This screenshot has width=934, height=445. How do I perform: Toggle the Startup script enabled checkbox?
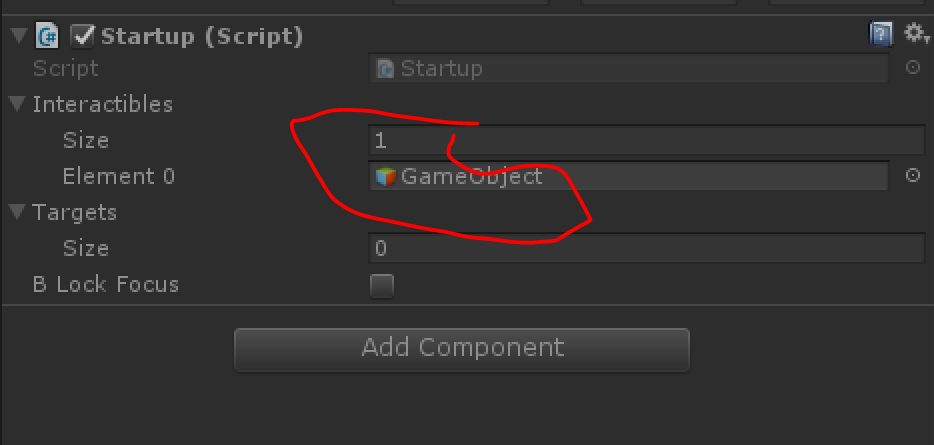tap(82, 36)
